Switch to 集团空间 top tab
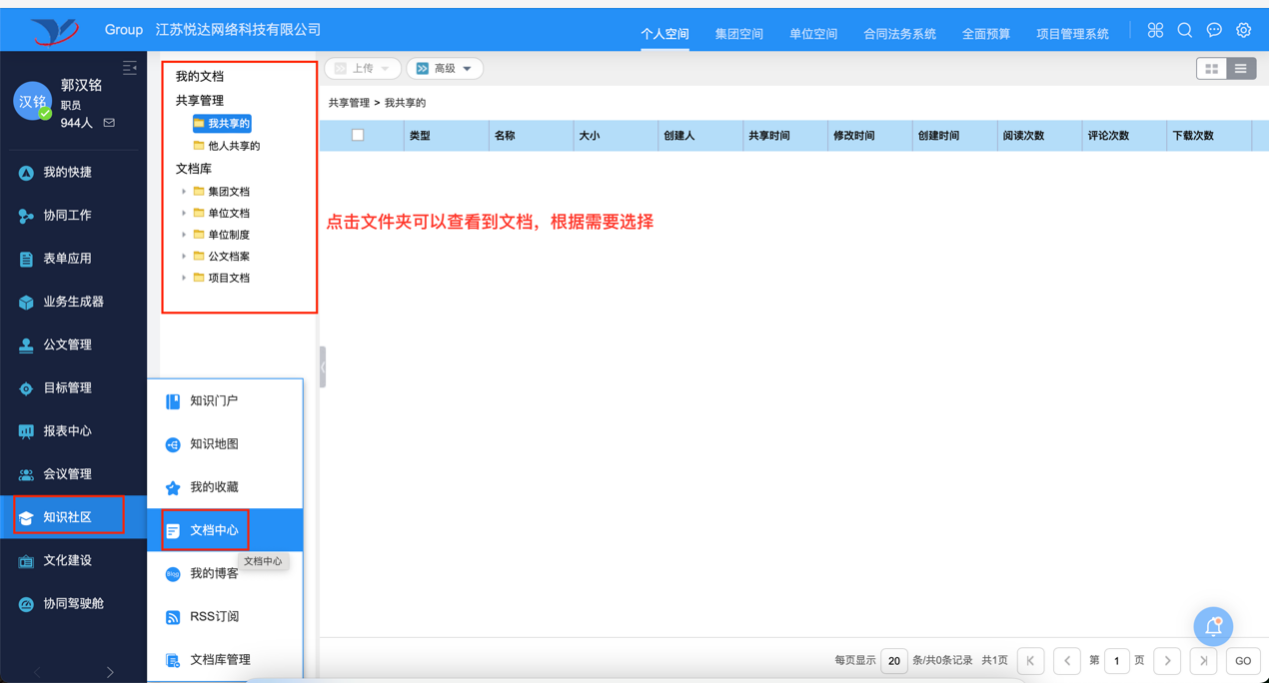The width and height of the screenshot is (1269, 683). (739, 34)
